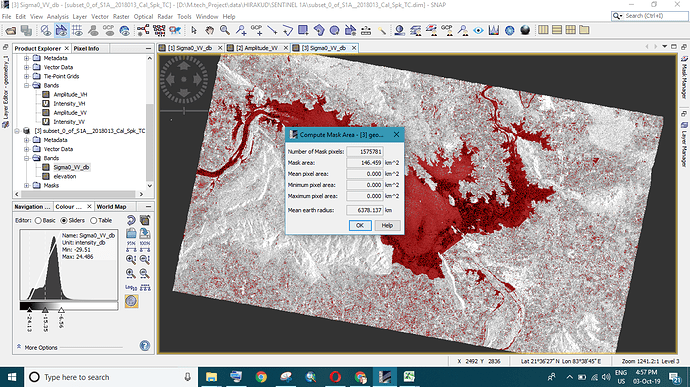Viewport: 690px width, 387px height.
Task: Open the Graph Builder tool
Action: point(143,30)
